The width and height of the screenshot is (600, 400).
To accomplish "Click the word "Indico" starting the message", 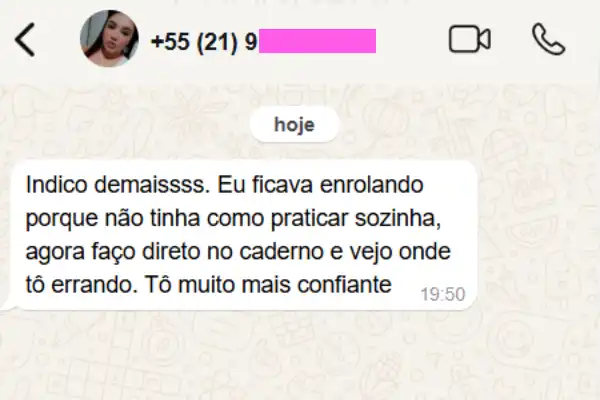I will [57, 184].
